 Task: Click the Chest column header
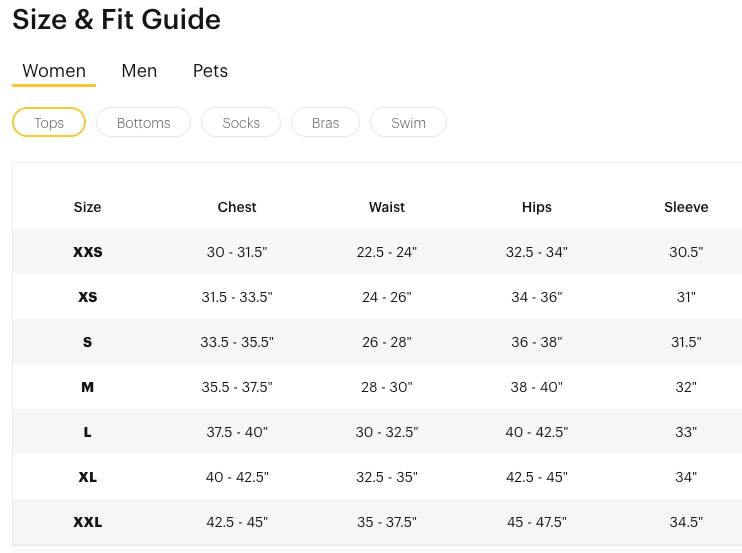tap(237, 207)
